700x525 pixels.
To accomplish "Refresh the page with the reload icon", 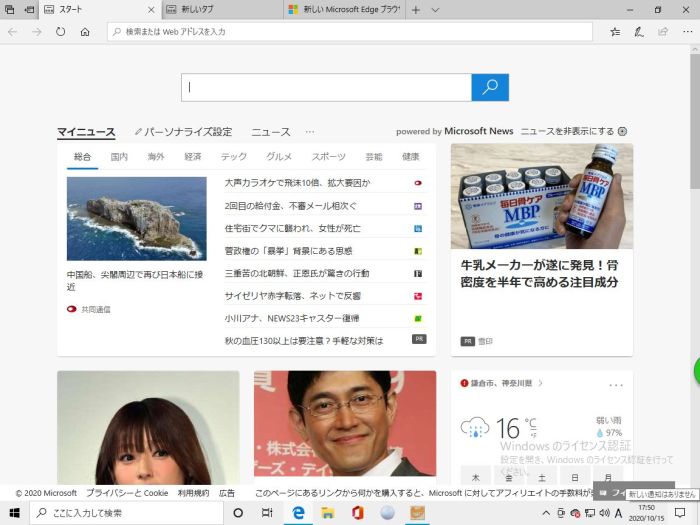I will point(61,32).
